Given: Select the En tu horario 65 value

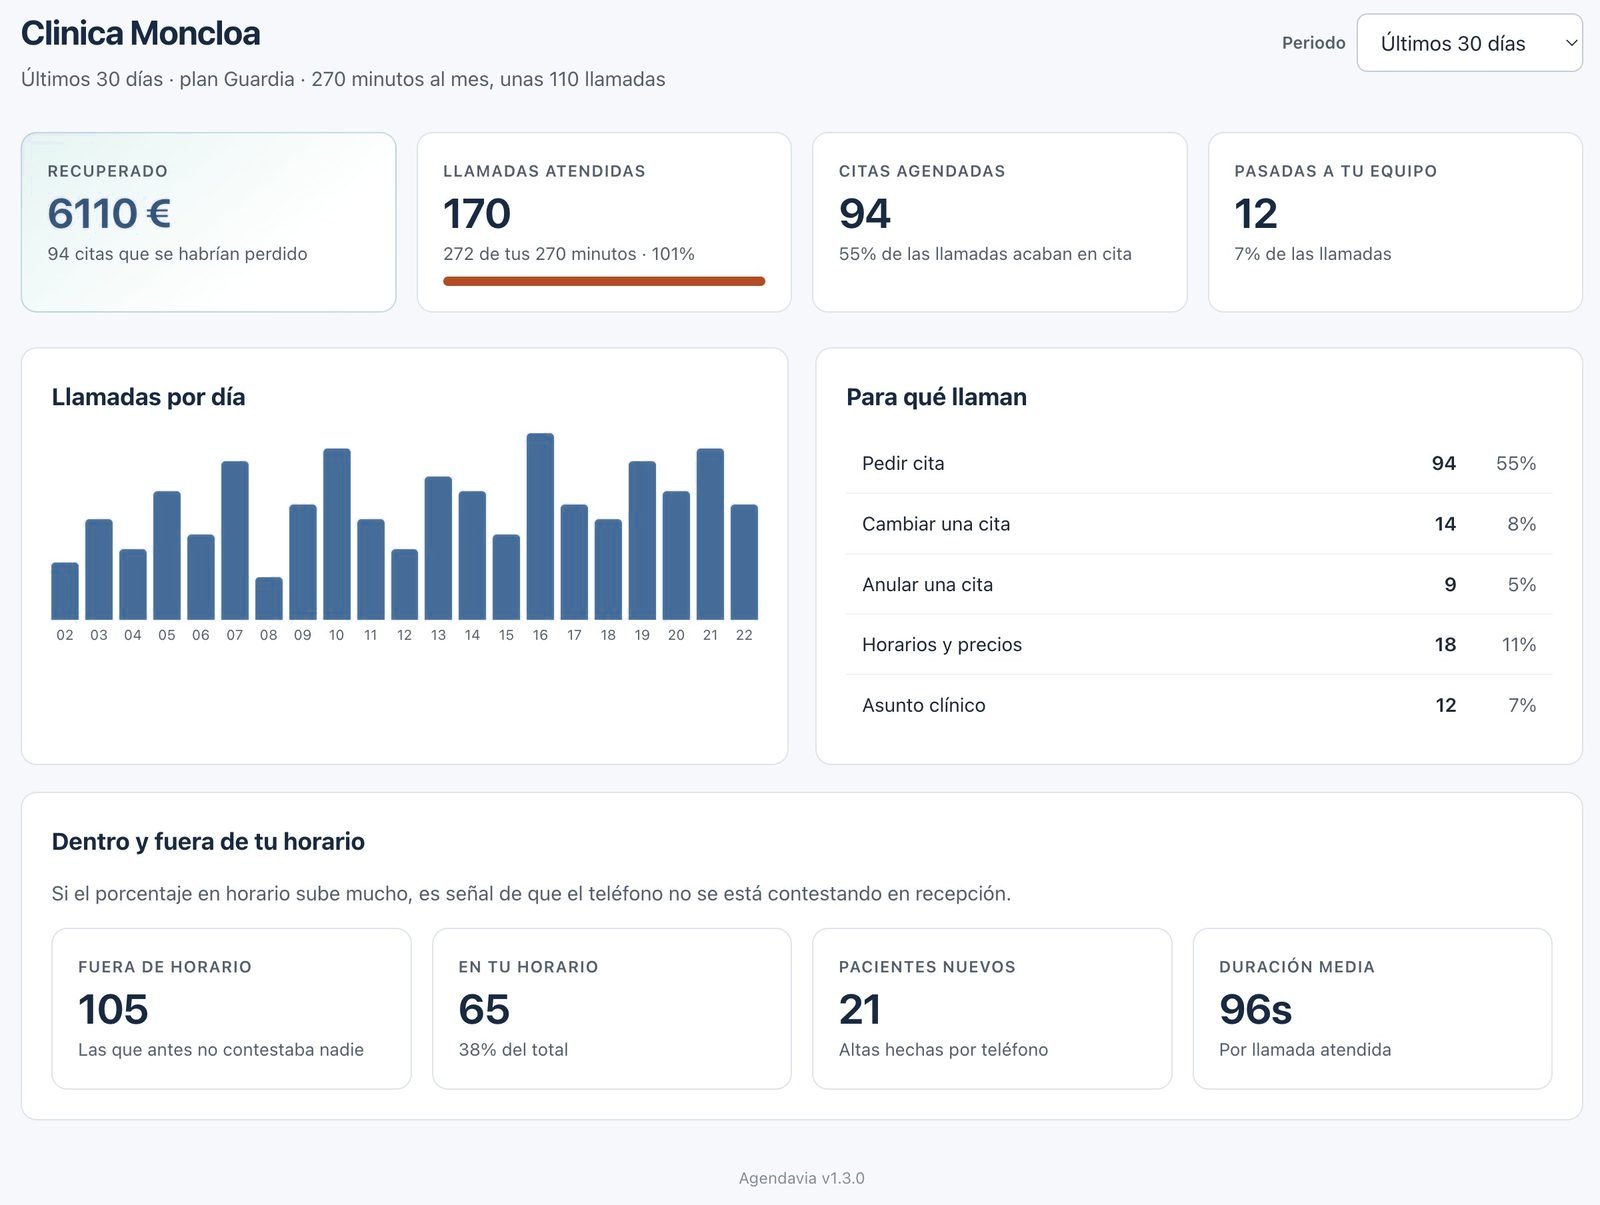Looking at the screenshot, I should click(x=484, y=1009).
